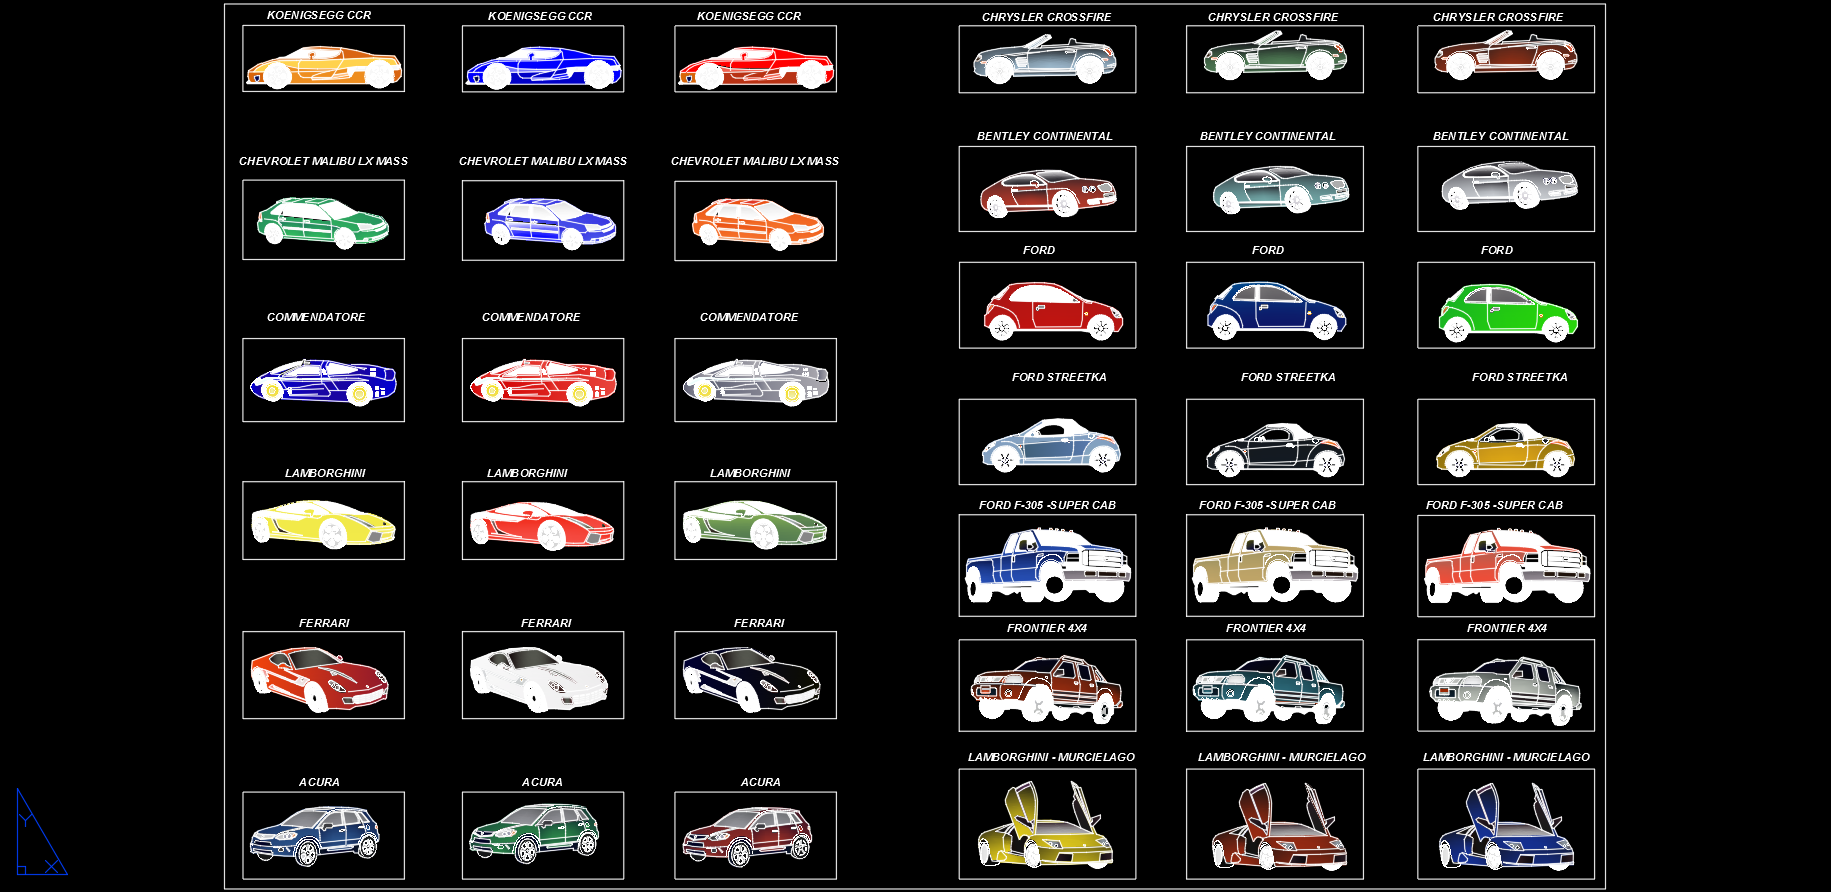
Task: Click the gray Frontier 4x4 pickup
Action: tap(1506, 690)
